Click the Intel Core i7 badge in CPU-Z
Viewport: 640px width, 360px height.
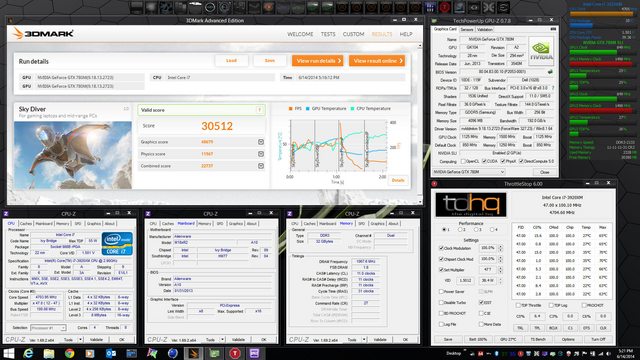point(117,244)
